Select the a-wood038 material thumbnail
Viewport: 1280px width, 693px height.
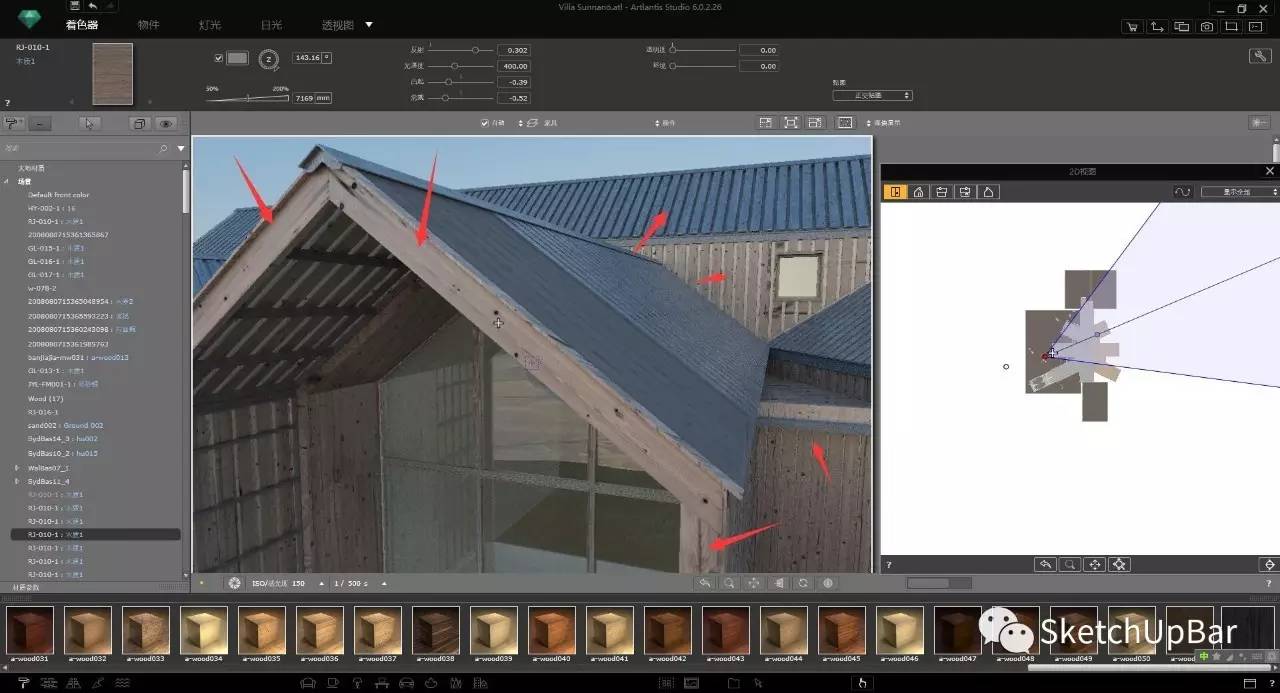coord(436,630)
